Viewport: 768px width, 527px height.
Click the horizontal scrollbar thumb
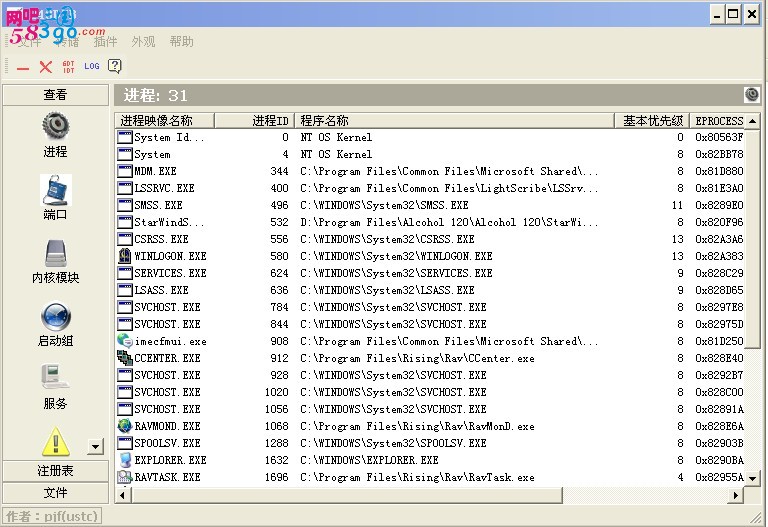(x=346, y=496)
